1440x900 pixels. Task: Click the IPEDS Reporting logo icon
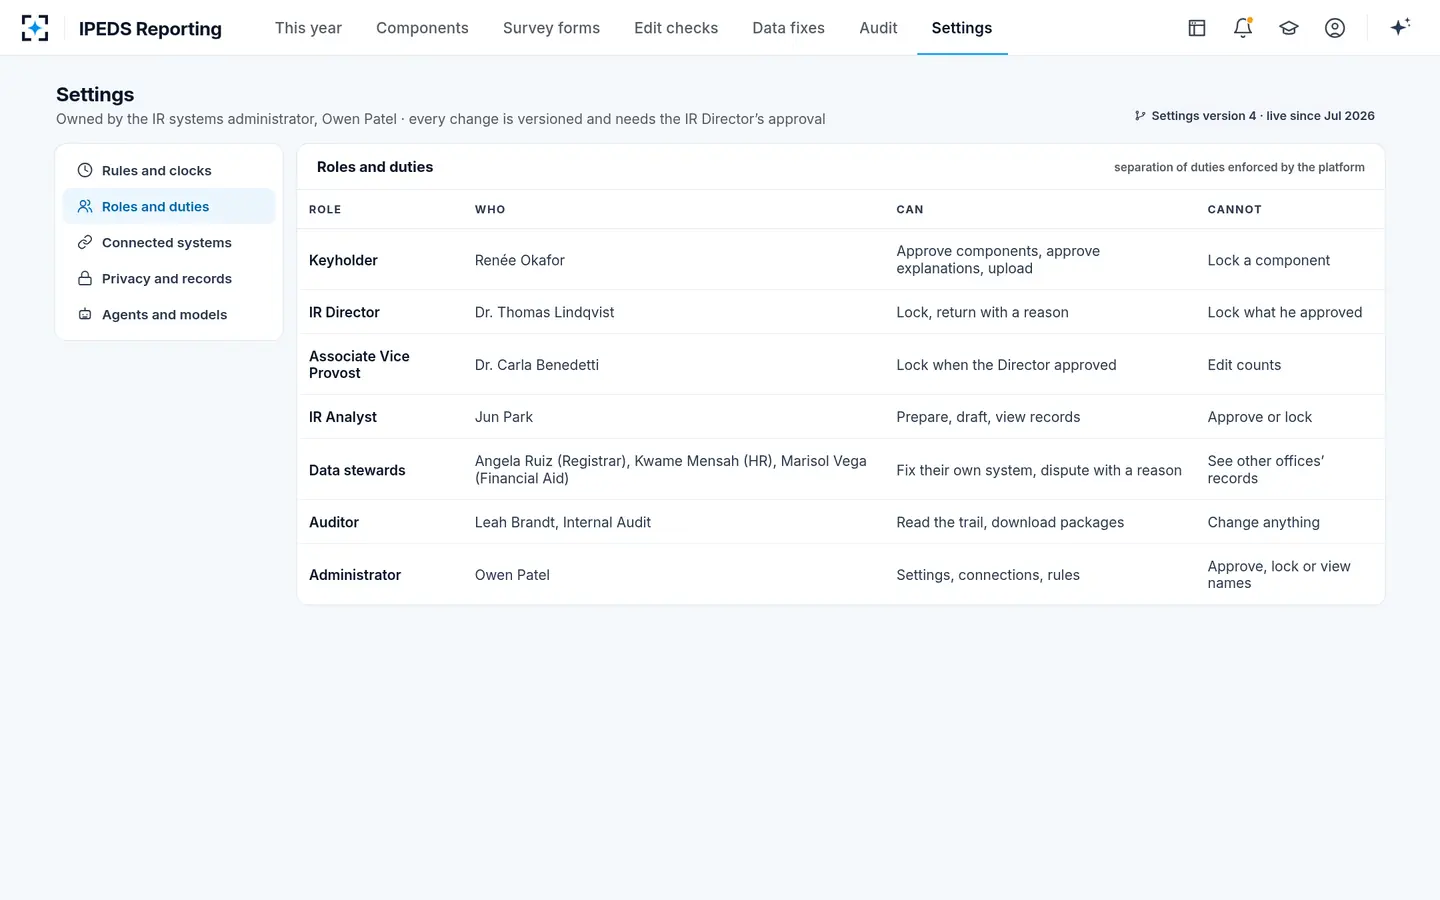pyautogui.click(x=35, y=28)
